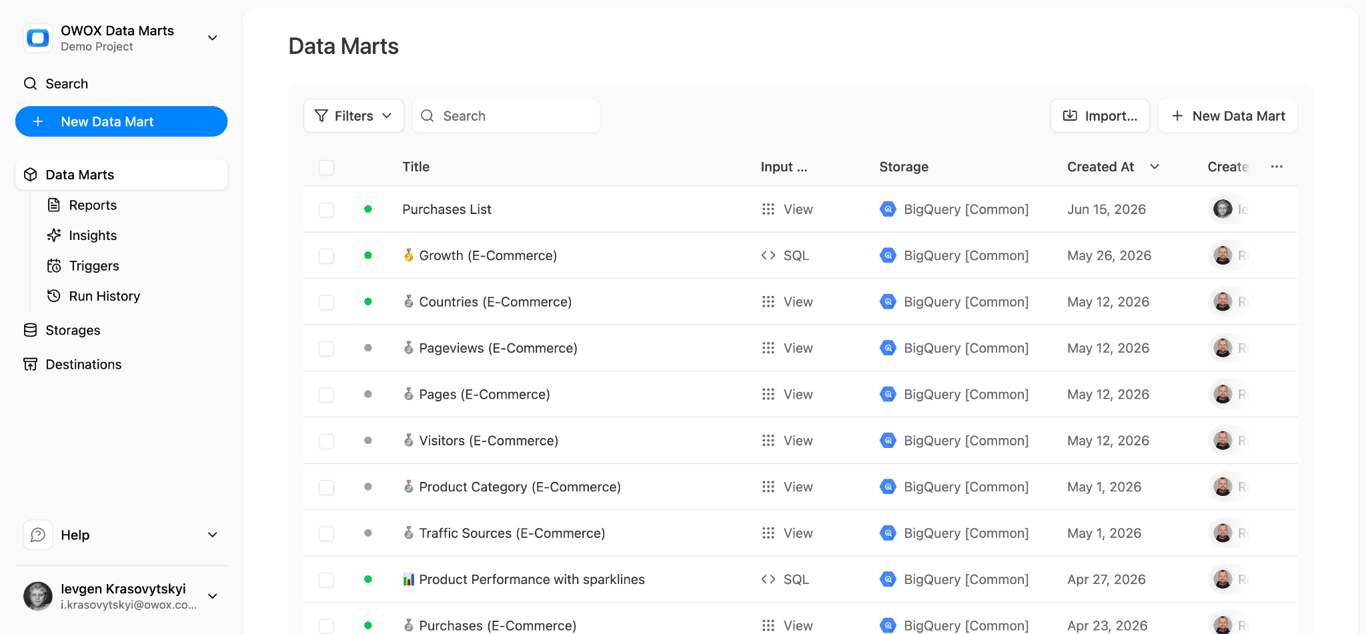Click the May 26, 2026 date cell
Screen dimensions: 1366x634
pyautogui.click(x=1108, y=255)
